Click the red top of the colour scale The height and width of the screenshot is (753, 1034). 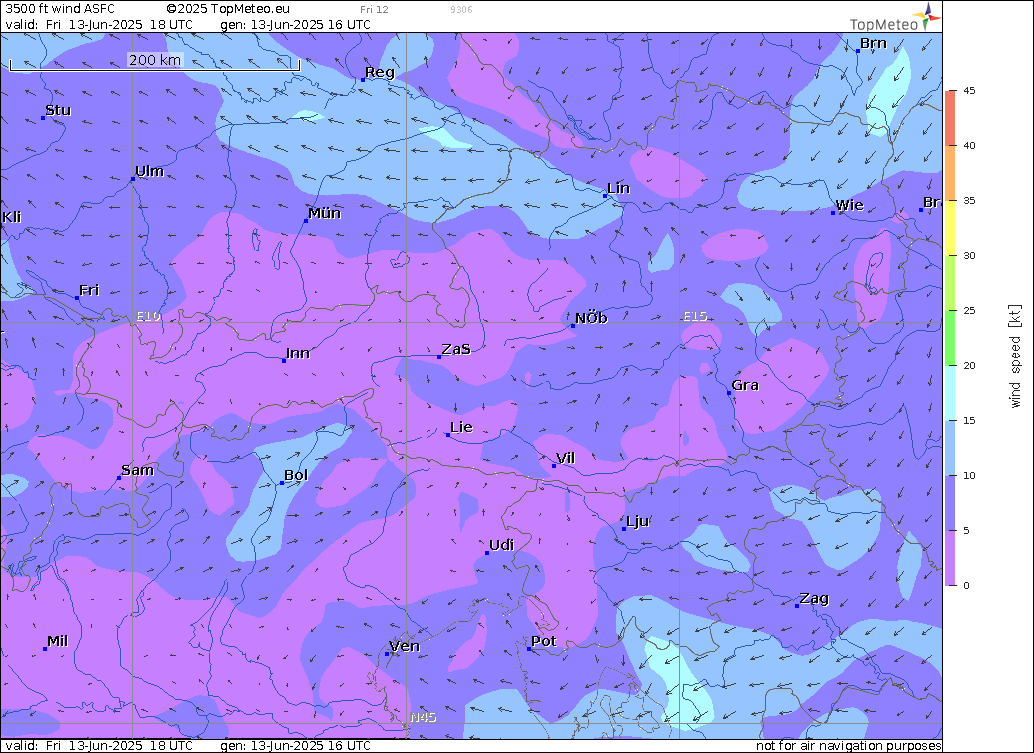coord(950,119)
